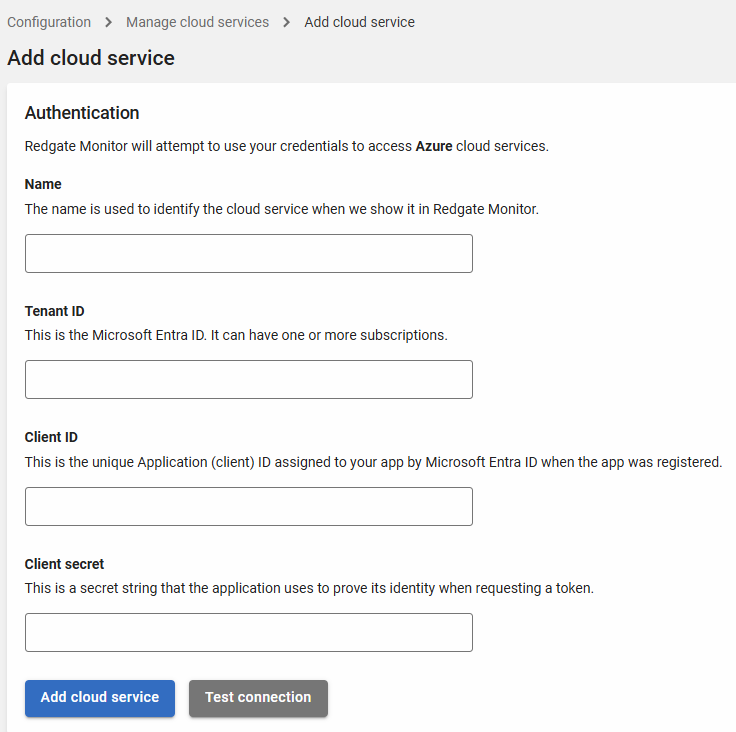Click into the Tenant ID text box
736x732 pixels.
[248, 380]
